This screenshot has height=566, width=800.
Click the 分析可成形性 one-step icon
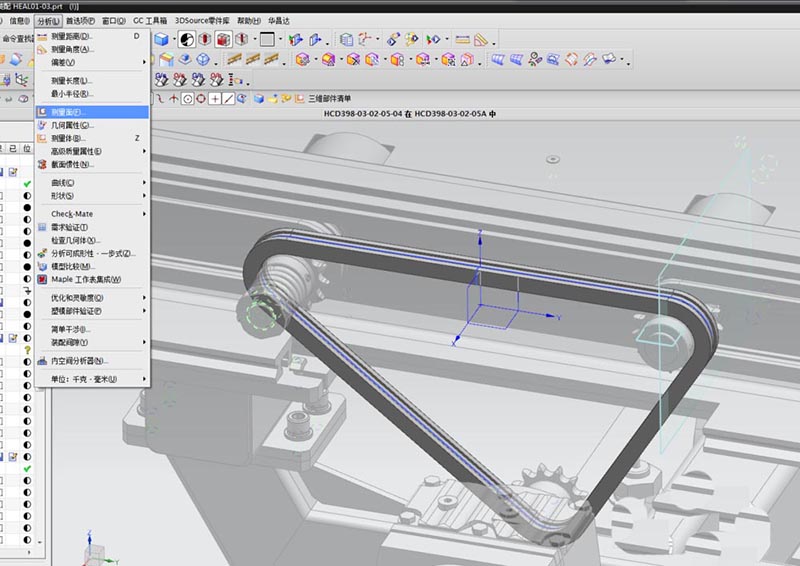pos(42,254)
